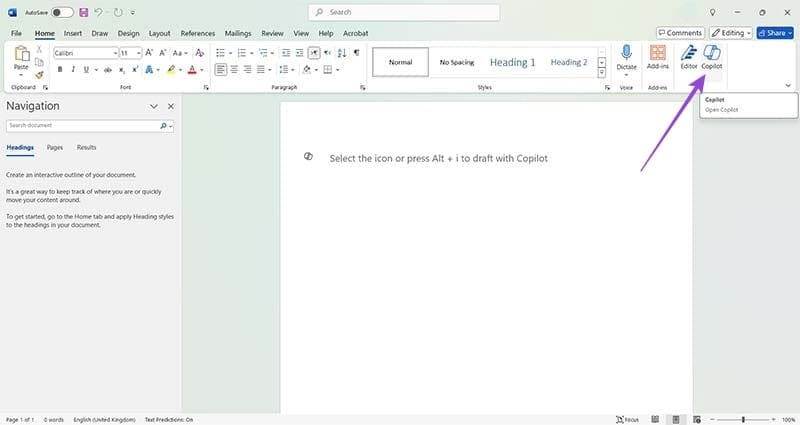800x425 pixels.
Task: Toggle show paragraph marks
Action: (357, 53)
